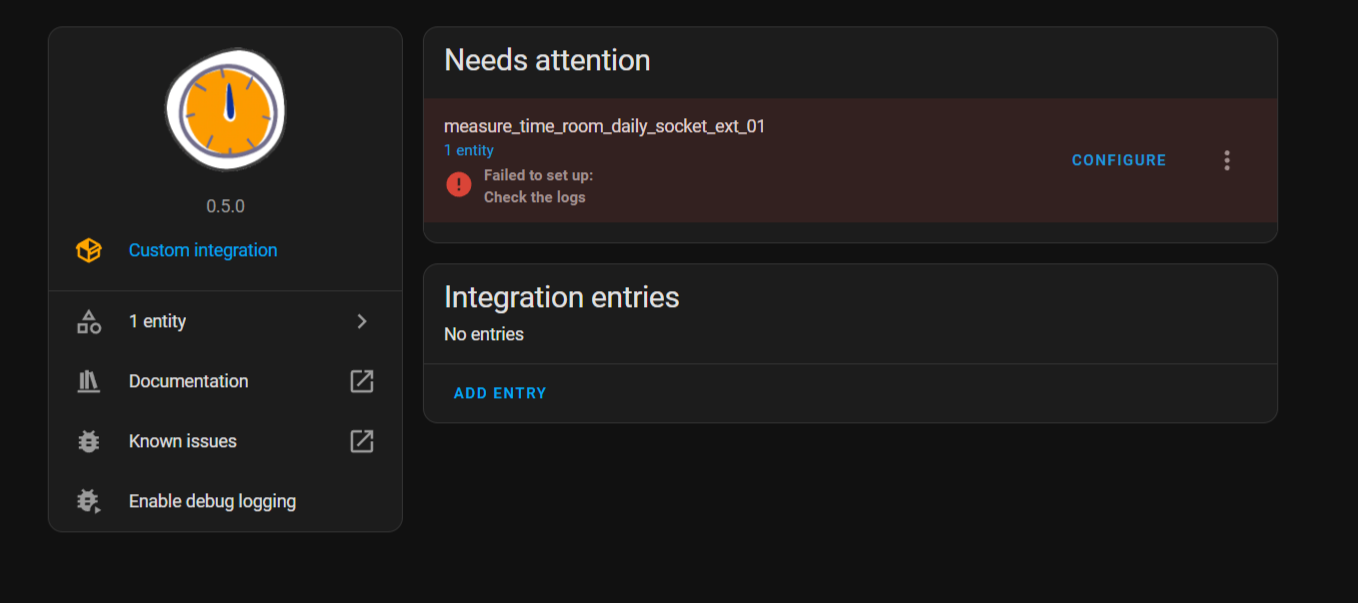This screenshot has height=603, width=1358.
Task: Click the ADD ENTRY button
Action: (500, 393)
